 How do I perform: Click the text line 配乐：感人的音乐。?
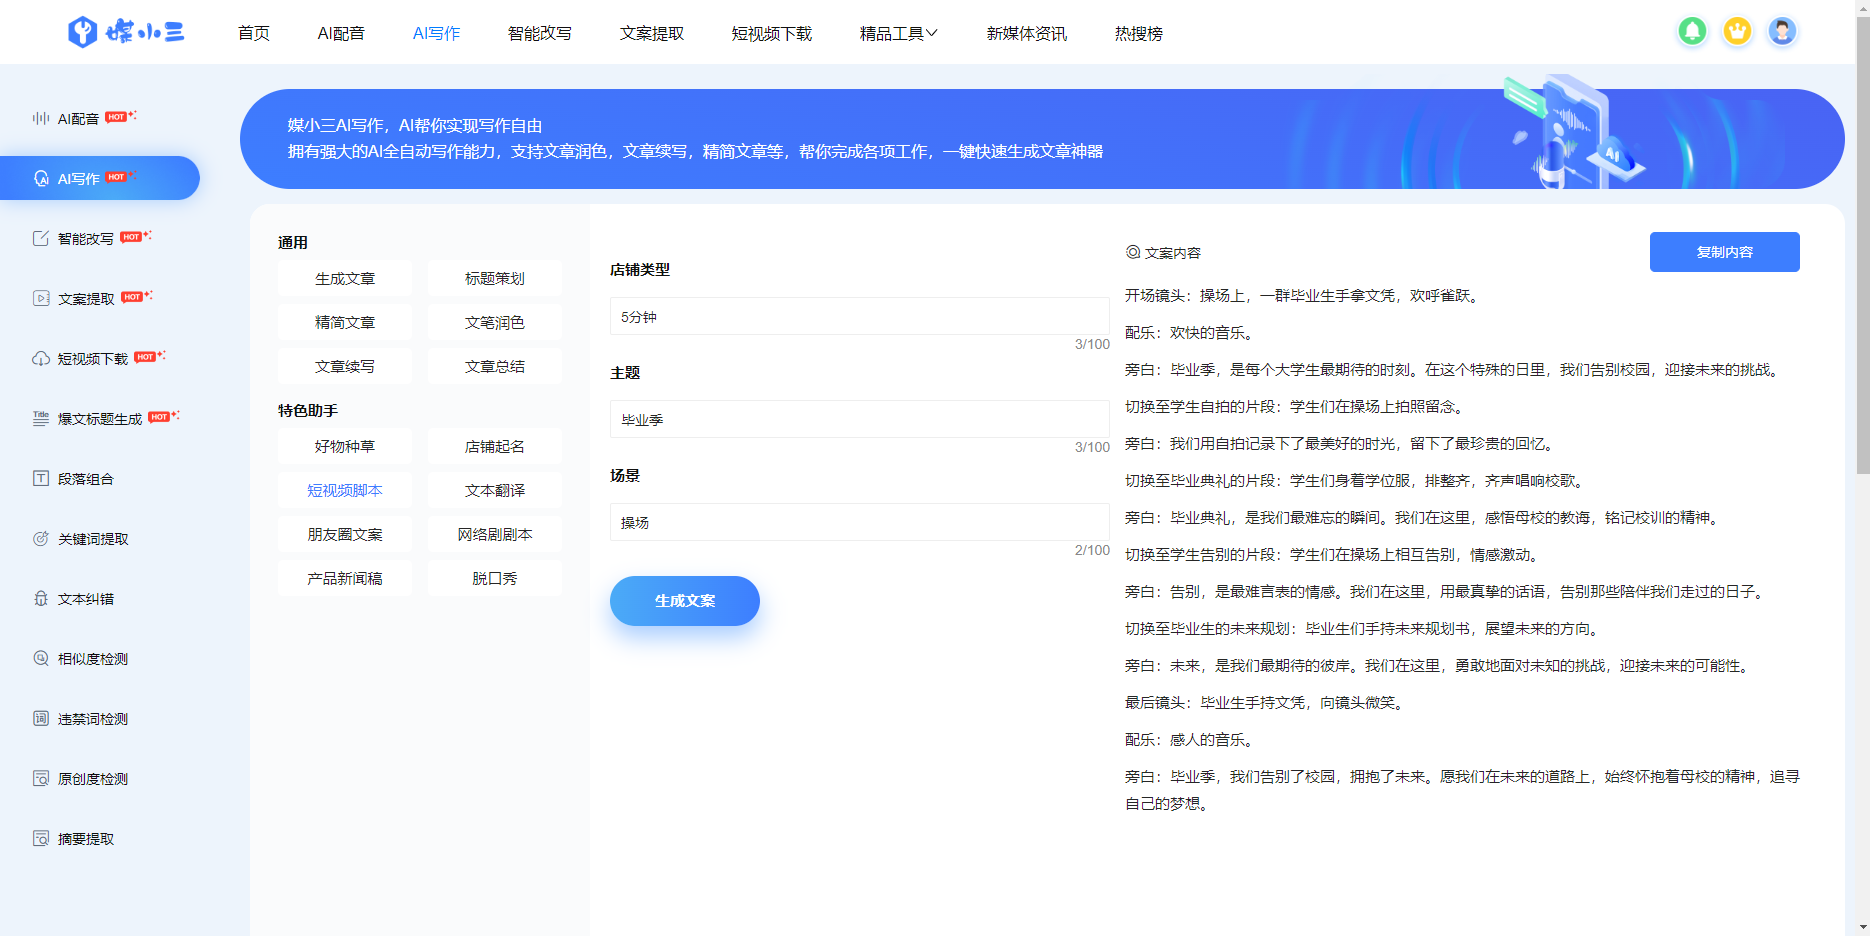[1192, 740]
